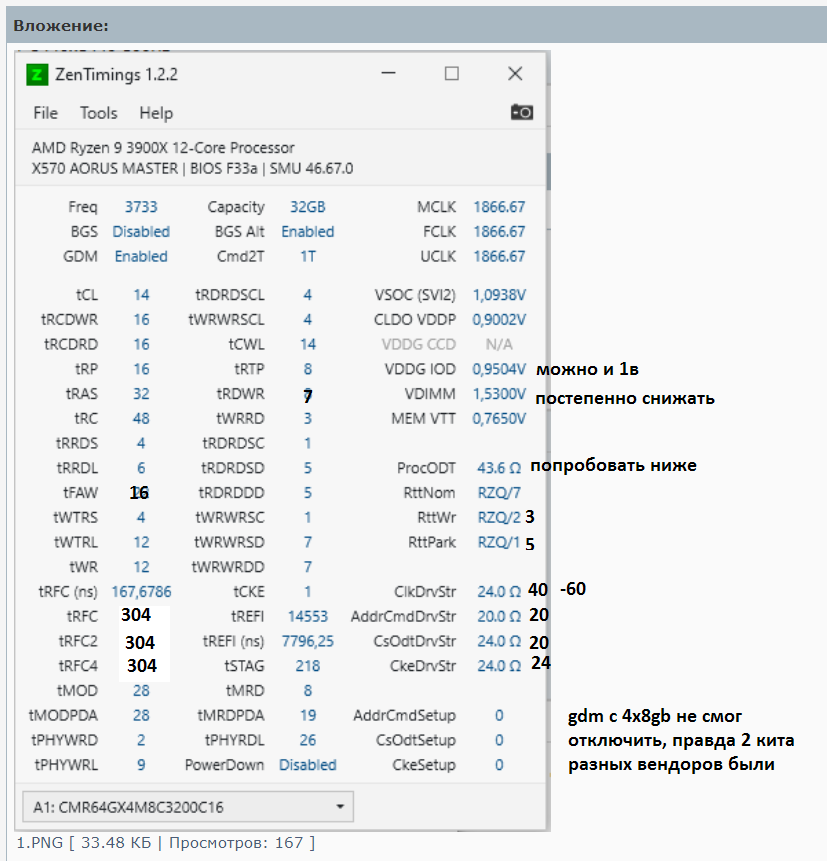Click the ProcODT value 43.6 Ω
The image size is (827, 861).
[x=499, y=468]
